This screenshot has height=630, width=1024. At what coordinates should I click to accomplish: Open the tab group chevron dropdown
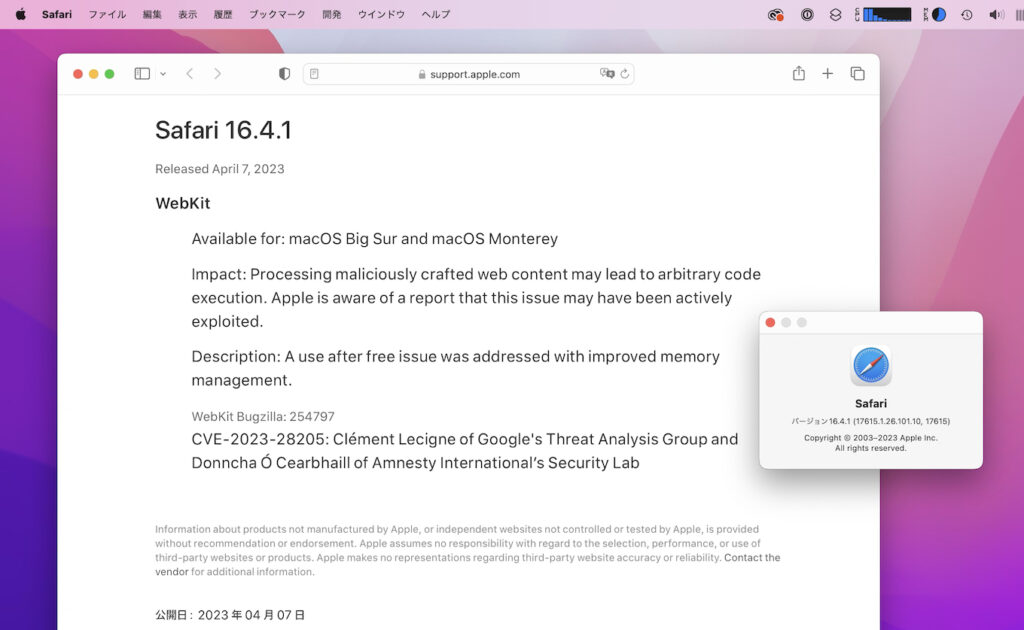click(x=162, y=74)
